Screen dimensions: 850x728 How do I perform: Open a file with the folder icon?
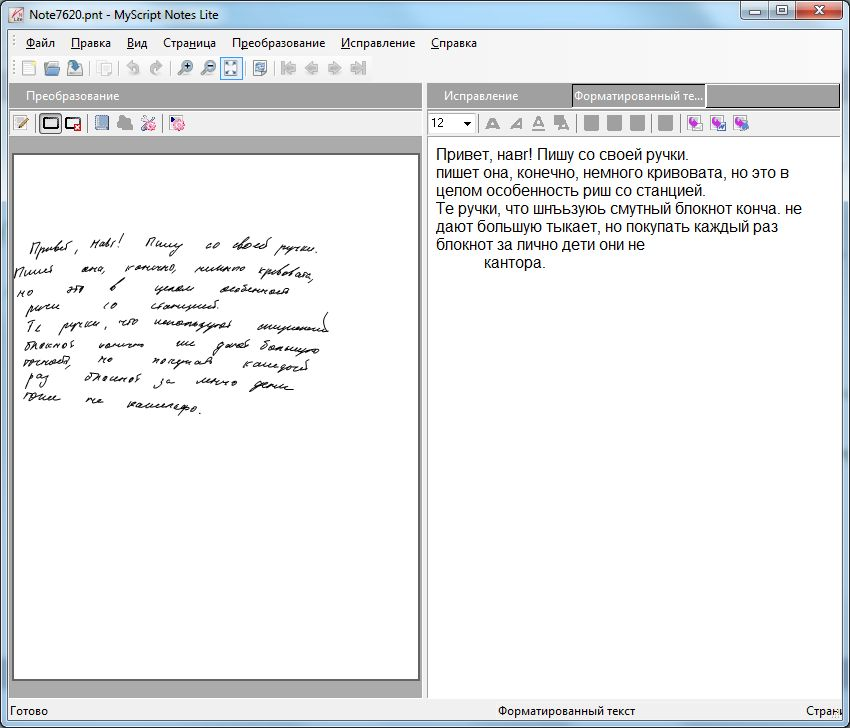point(51,68)
